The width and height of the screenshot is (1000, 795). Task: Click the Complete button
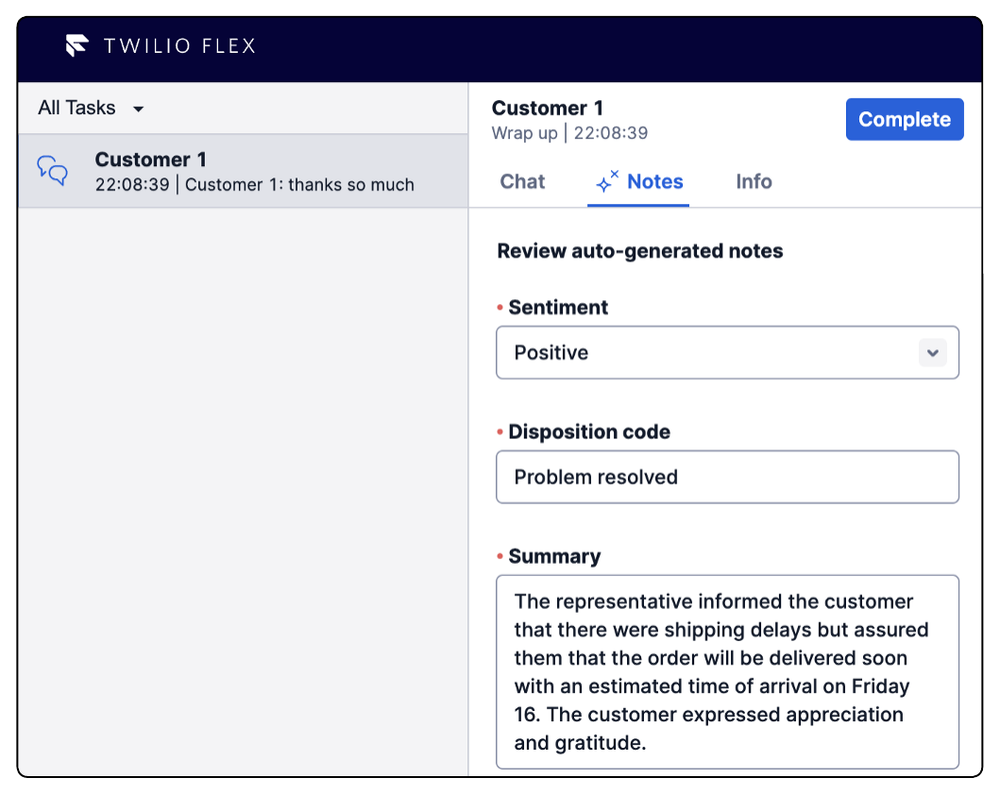(x=904, y=119)
